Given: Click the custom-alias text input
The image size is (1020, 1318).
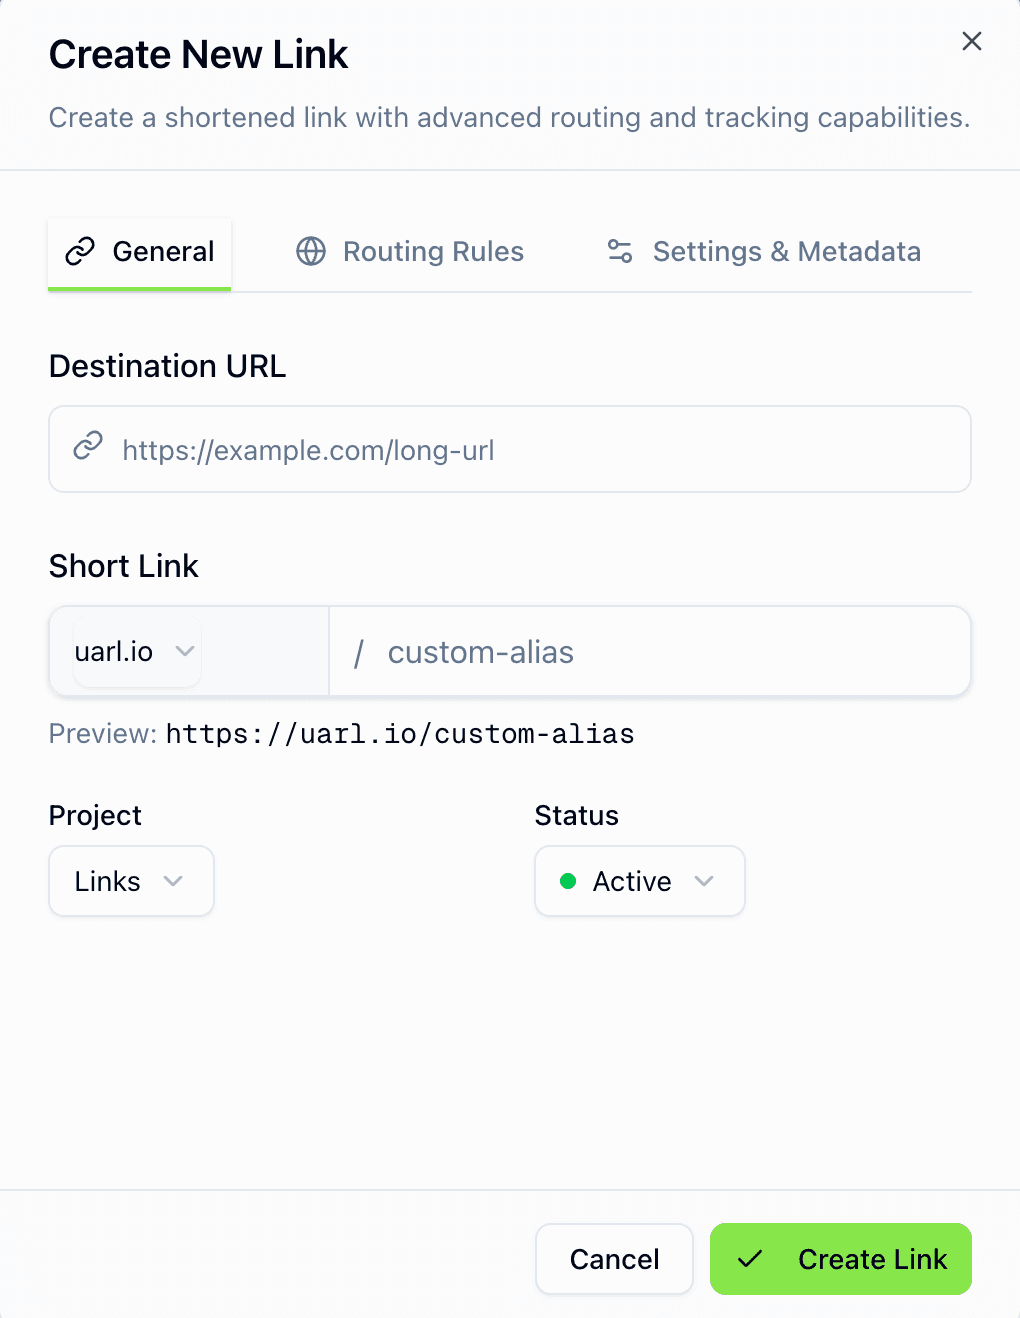Looking at the screenshot, I should click(650, 651).
